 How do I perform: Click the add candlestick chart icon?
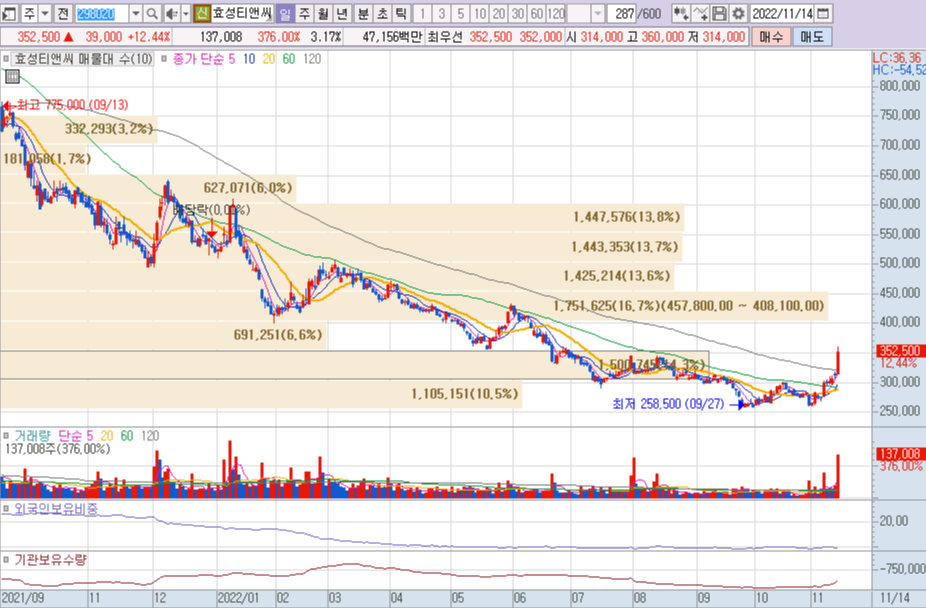coord(680,13)
